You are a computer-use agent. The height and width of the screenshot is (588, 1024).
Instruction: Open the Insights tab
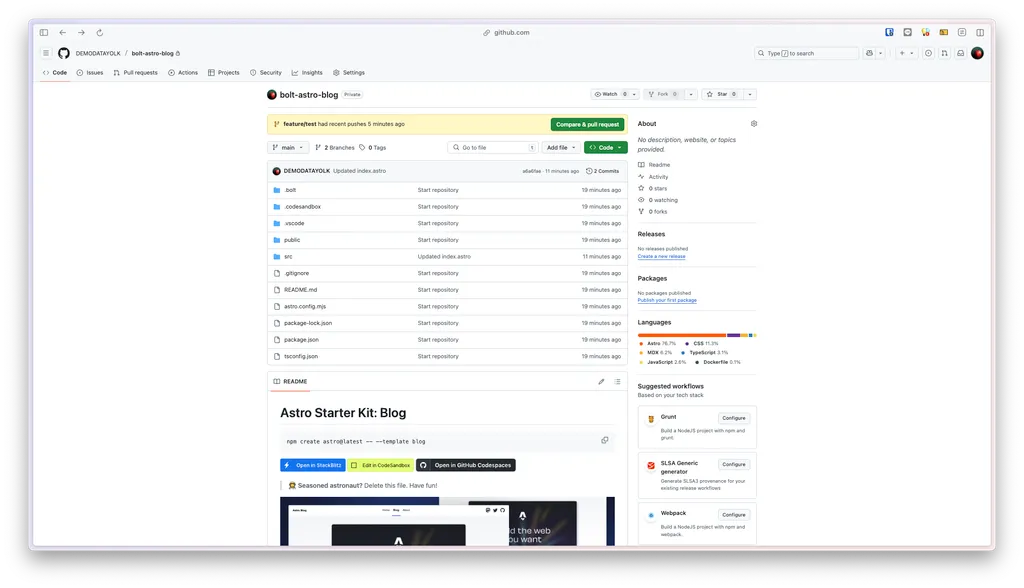tap(307, 73)
